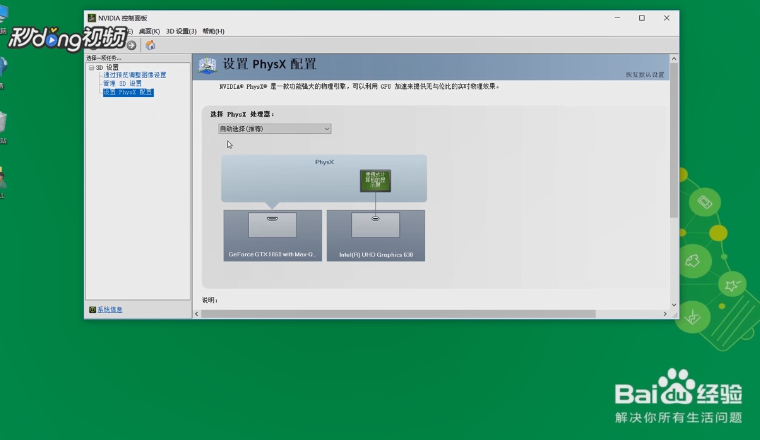Collapse the 3D 设置 tree node
760x440 pixels.
[x=91, y=68]
